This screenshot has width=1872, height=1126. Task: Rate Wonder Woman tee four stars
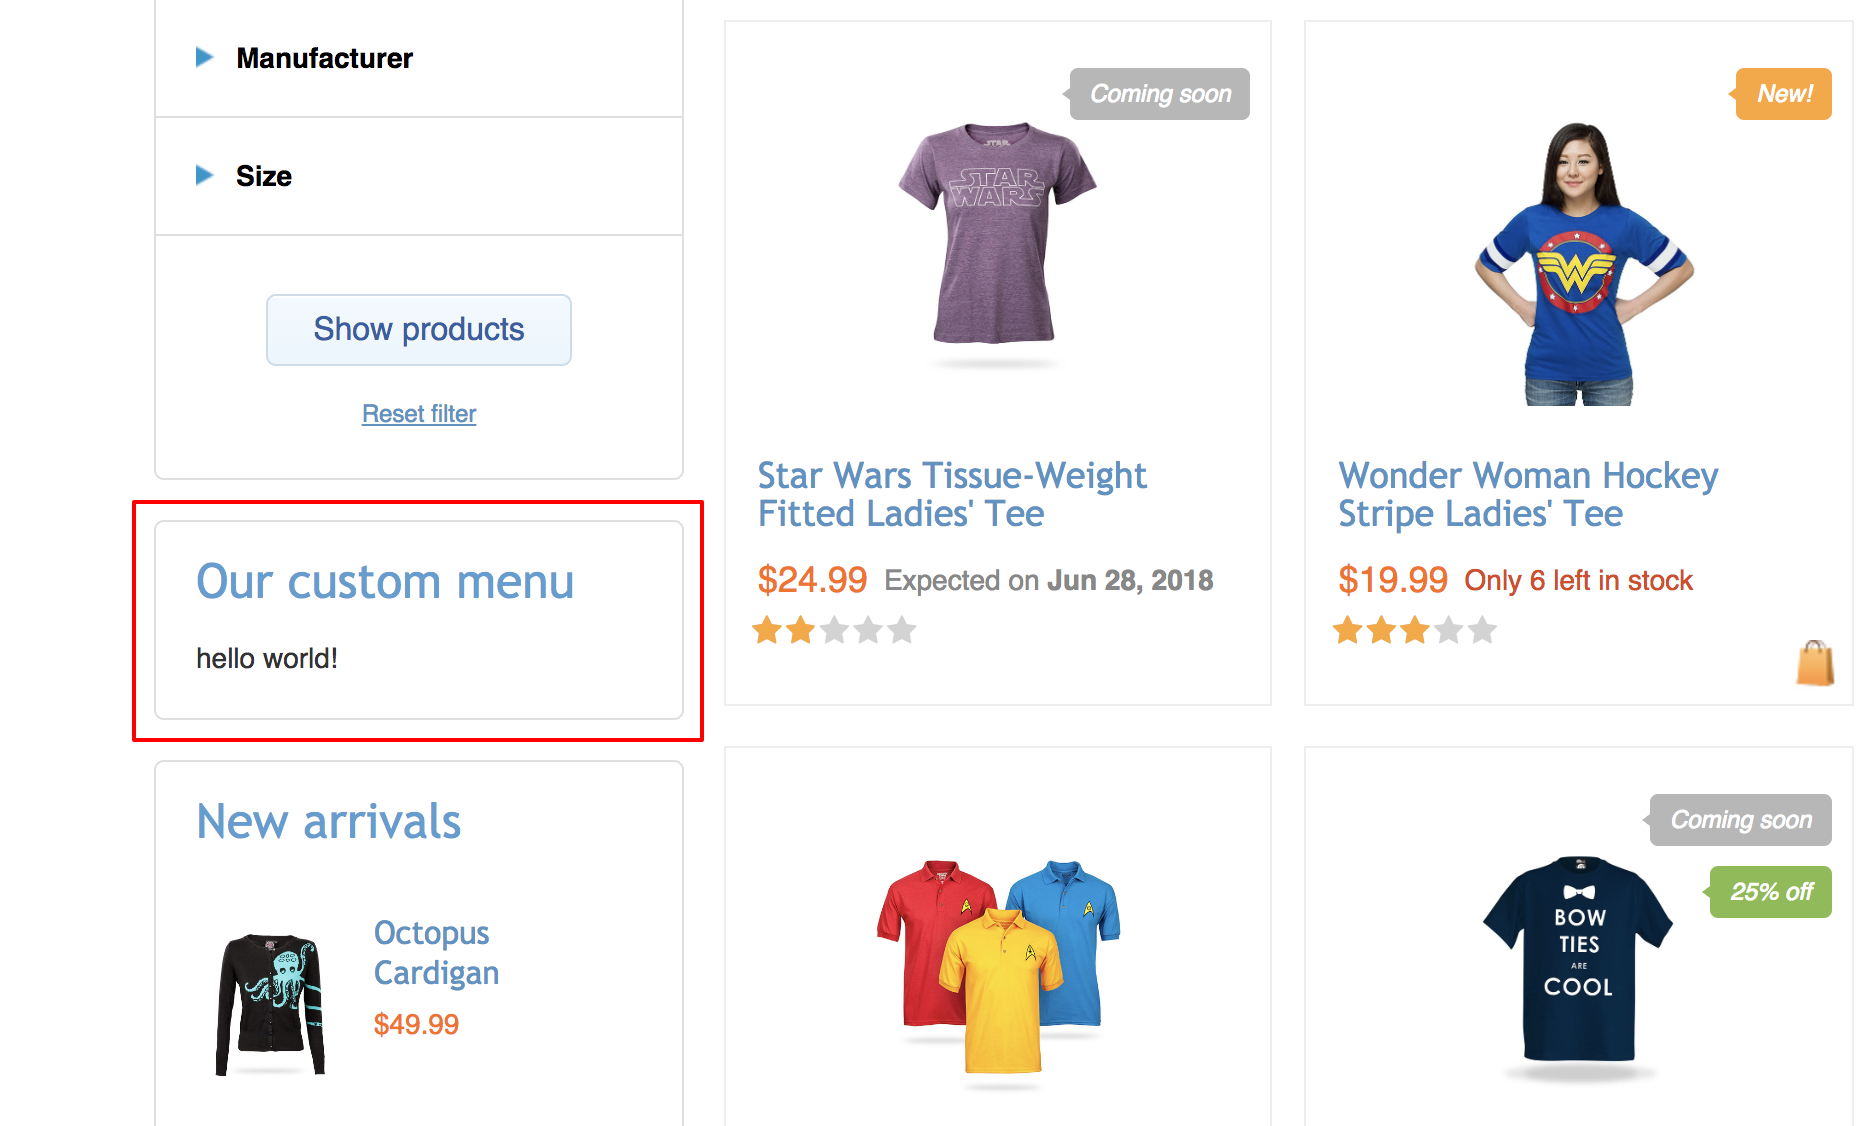pyautogui.click(x=1449, y=630)
